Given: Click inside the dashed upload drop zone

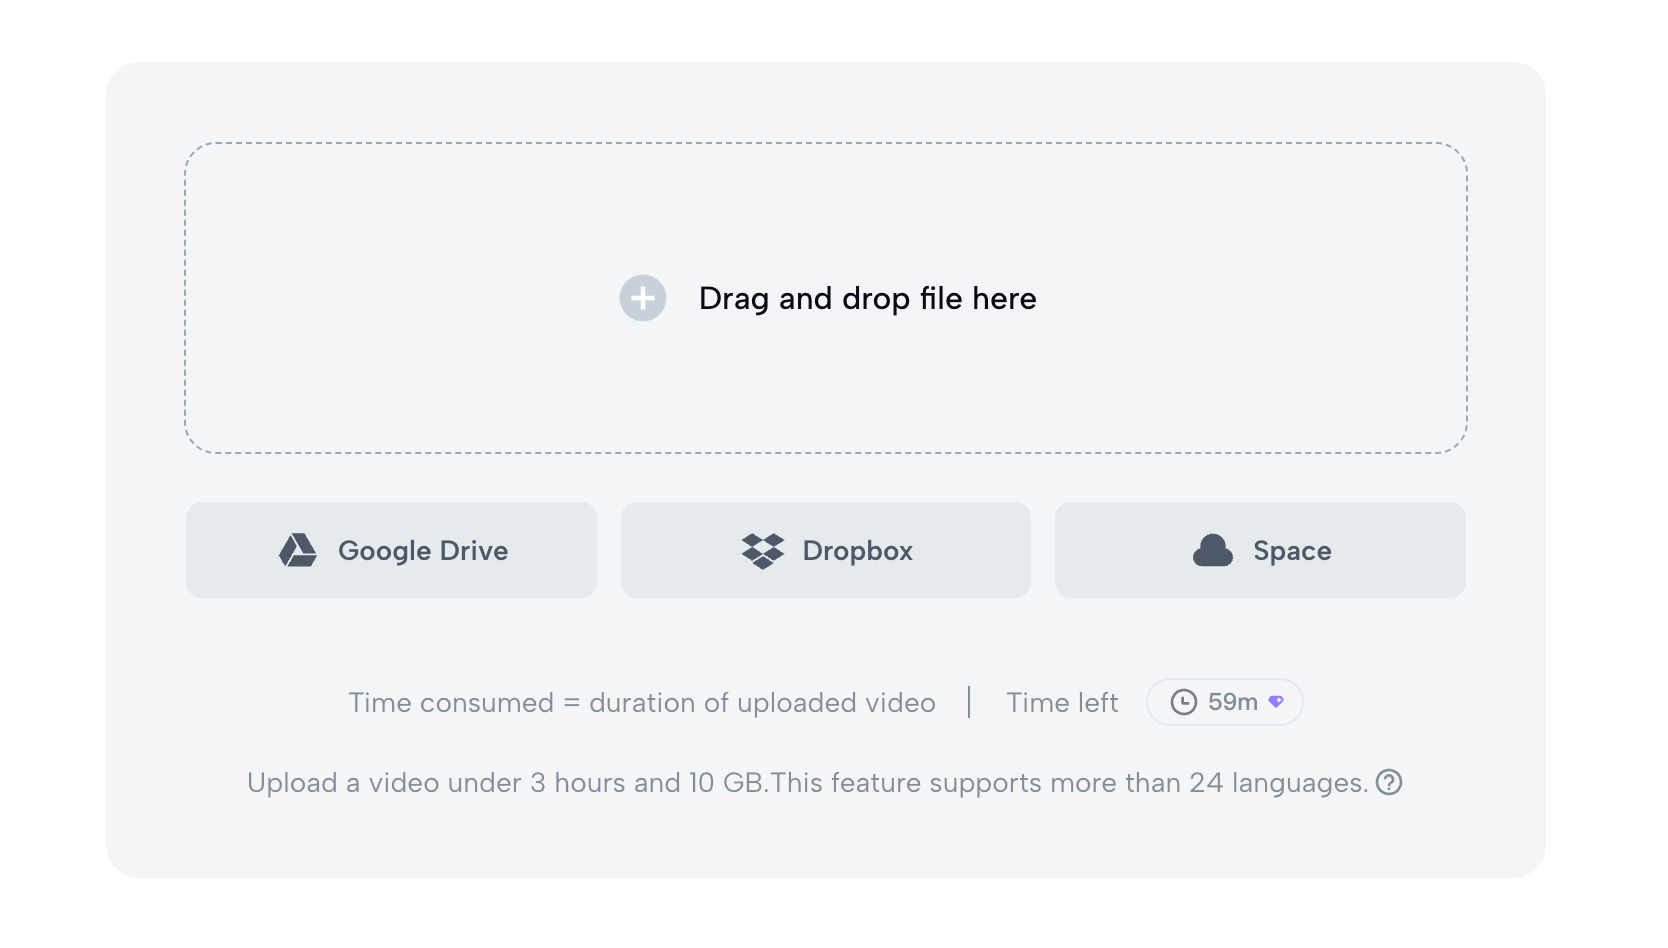Looking at the screenshot, I should tap(826, 298).
